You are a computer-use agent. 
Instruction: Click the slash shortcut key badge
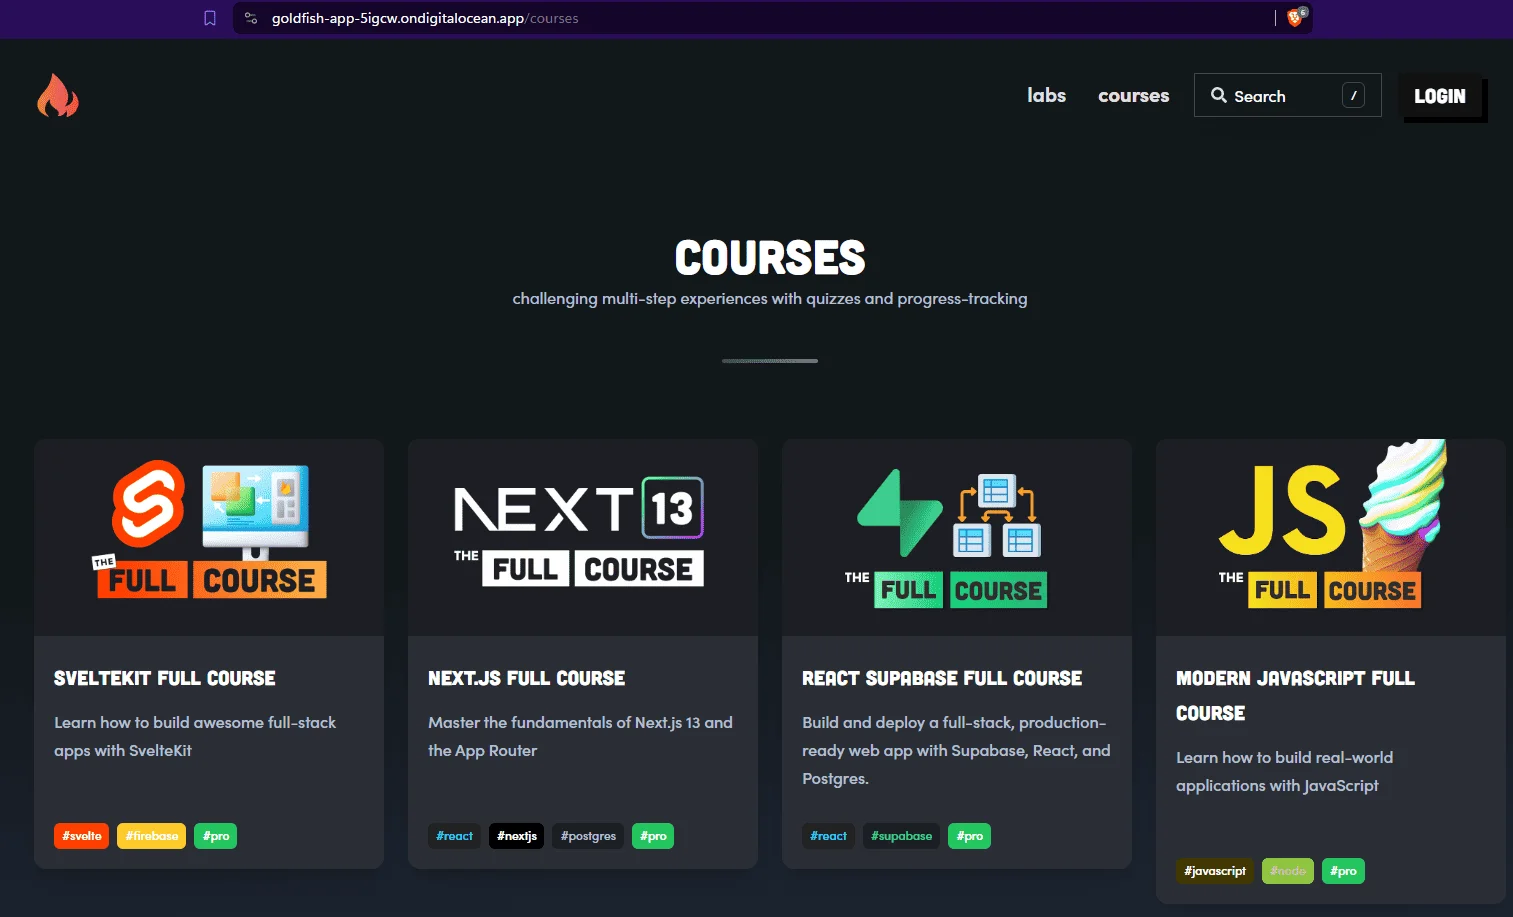[1353, 95]
